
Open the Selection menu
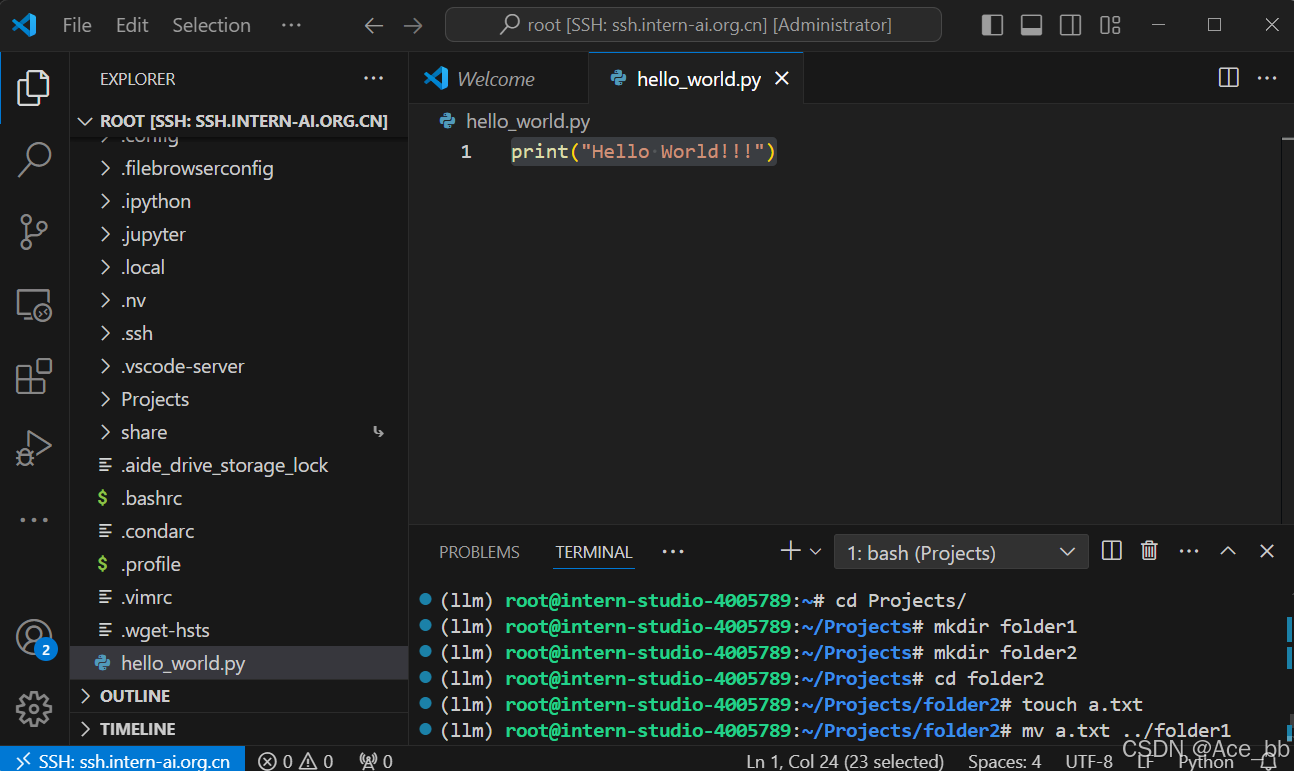point(211,25)
